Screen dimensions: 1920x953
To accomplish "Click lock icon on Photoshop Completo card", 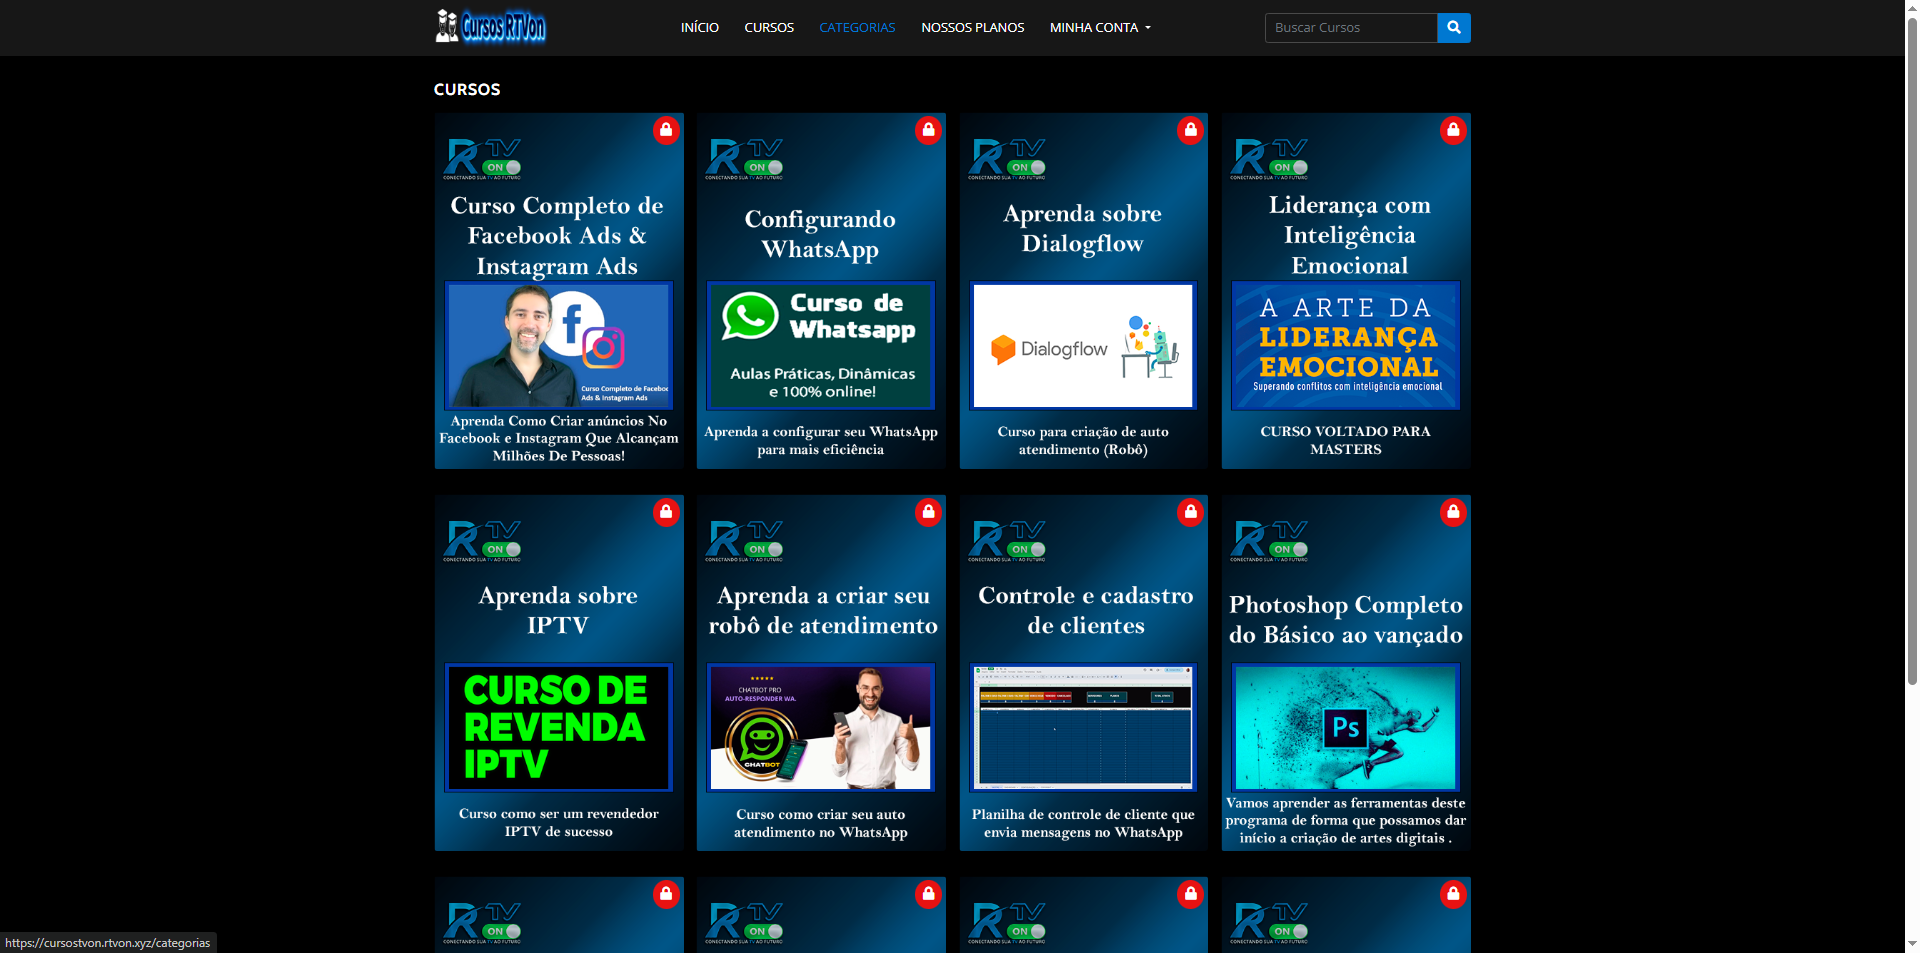I will pos(1453,512).
